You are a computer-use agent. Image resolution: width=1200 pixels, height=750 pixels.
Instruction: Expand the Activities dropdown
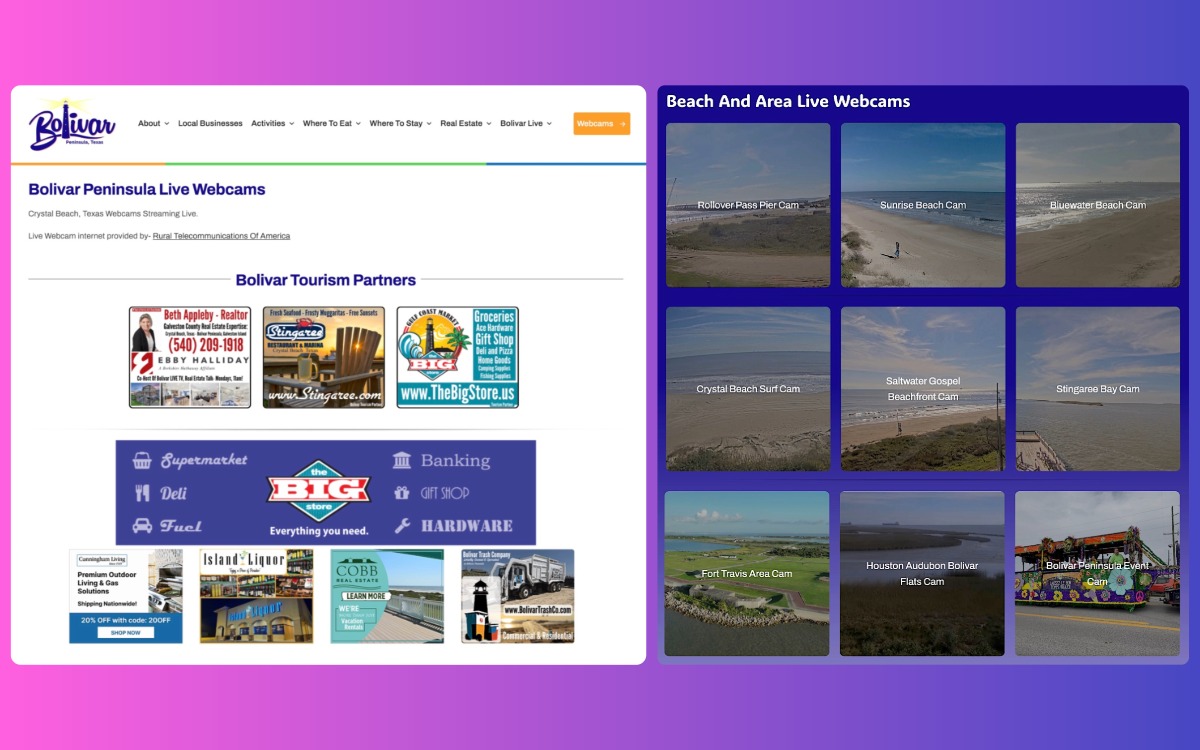click(270, 123)
